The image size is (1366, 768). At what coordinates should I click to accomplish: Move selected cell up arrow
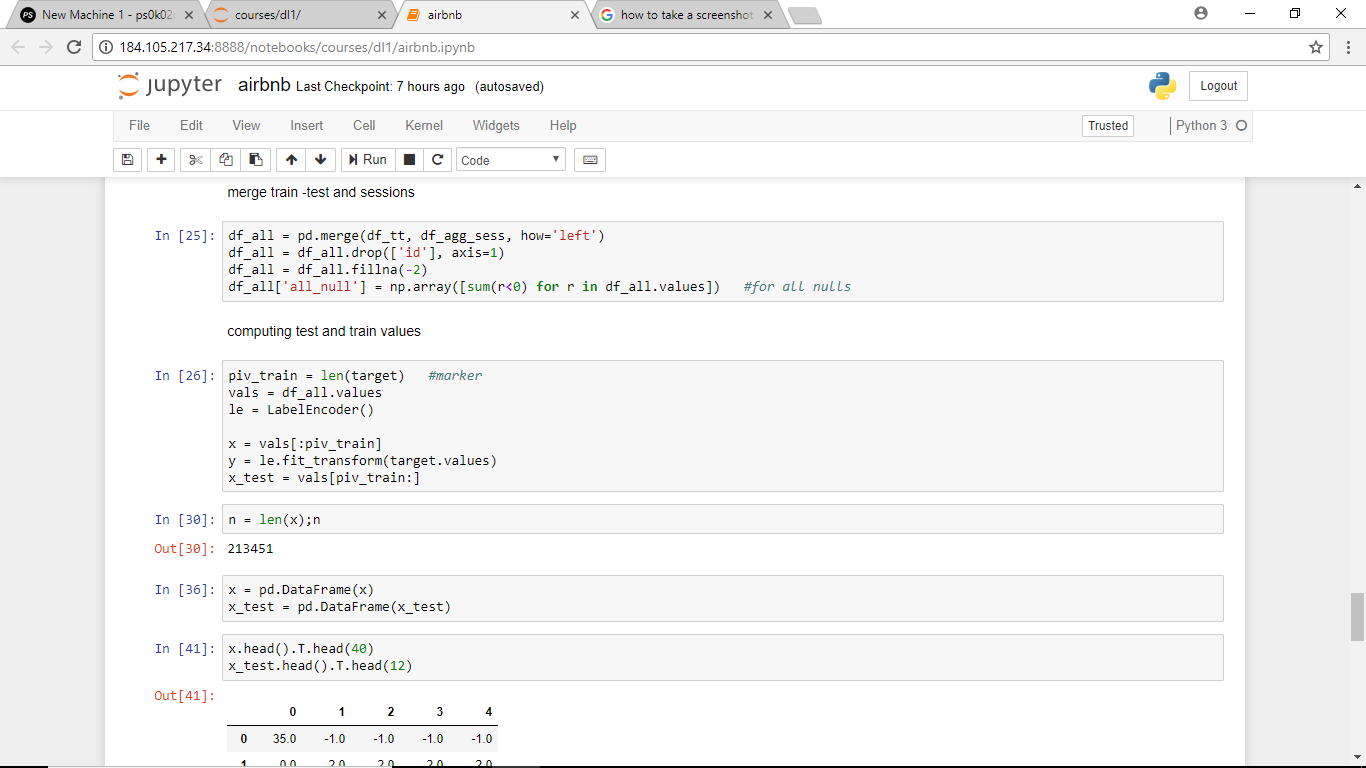click(x=291, y=160)
